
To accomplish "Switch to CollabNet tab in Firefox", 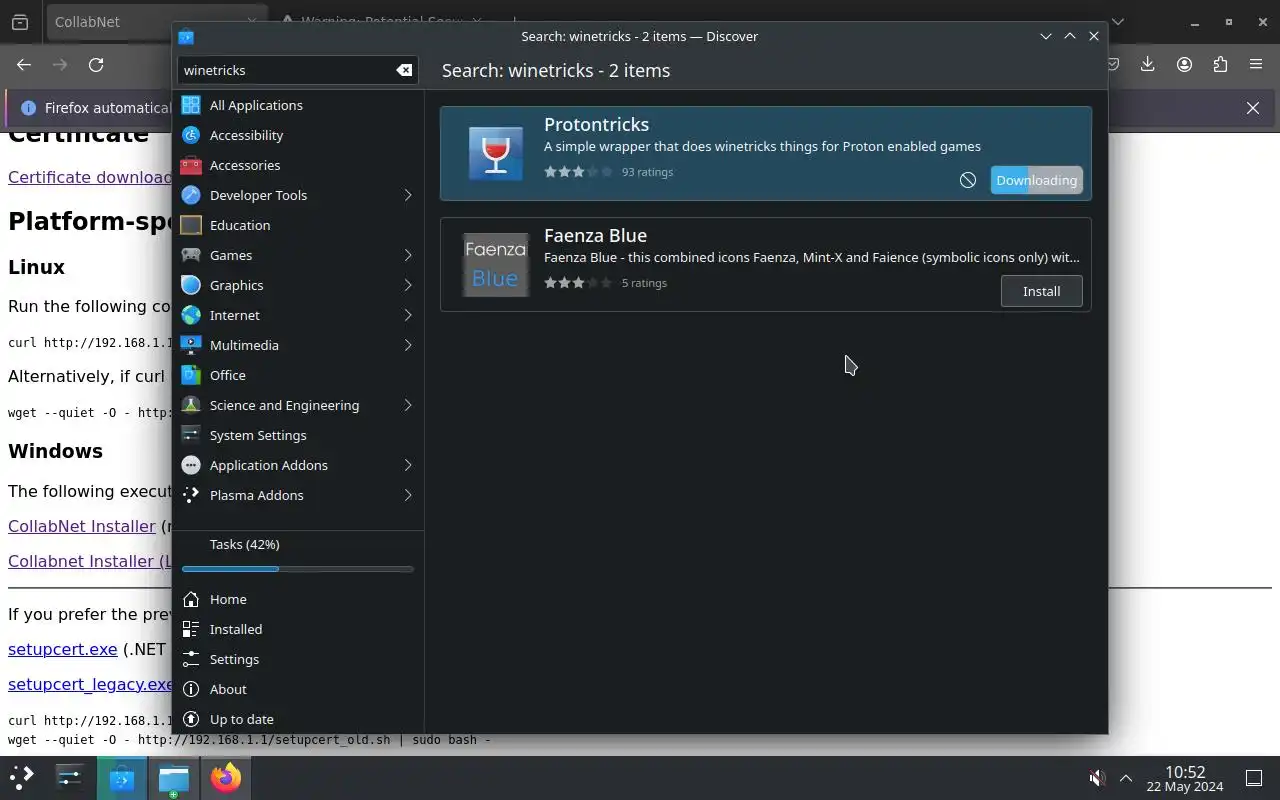I will tap(110, 21).
